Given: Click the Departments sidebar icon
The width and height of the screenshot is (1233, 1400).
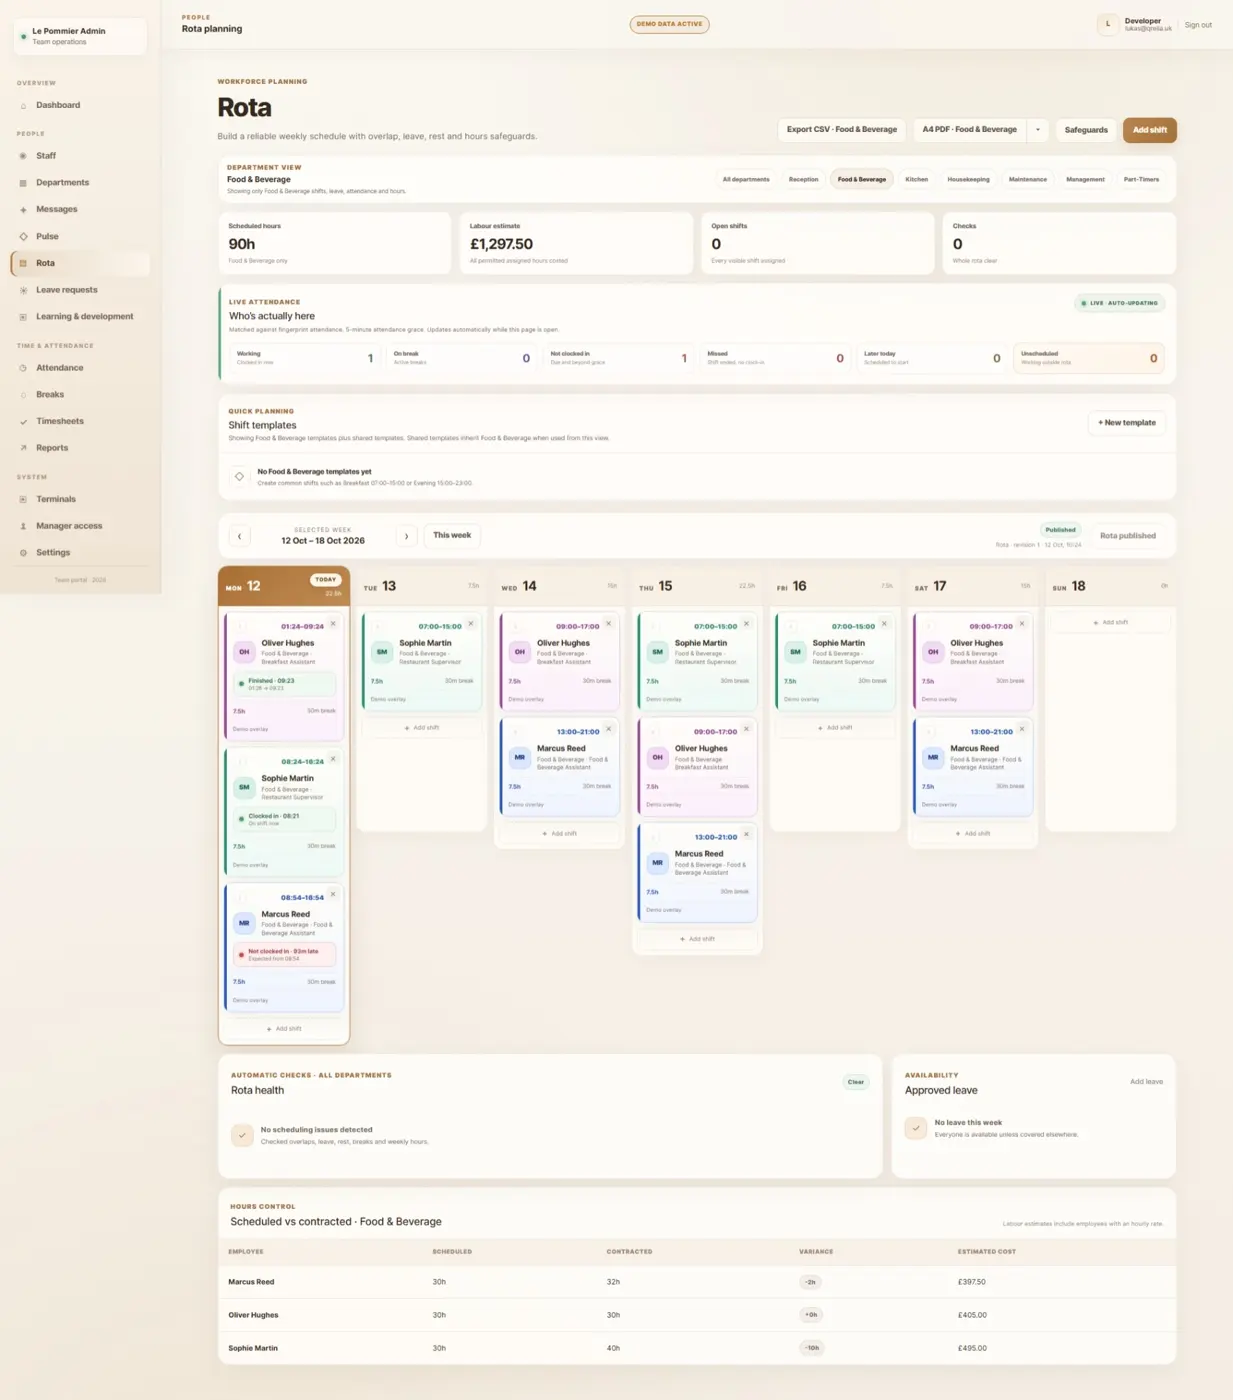Looking at the screenshot, I should 23,183.
